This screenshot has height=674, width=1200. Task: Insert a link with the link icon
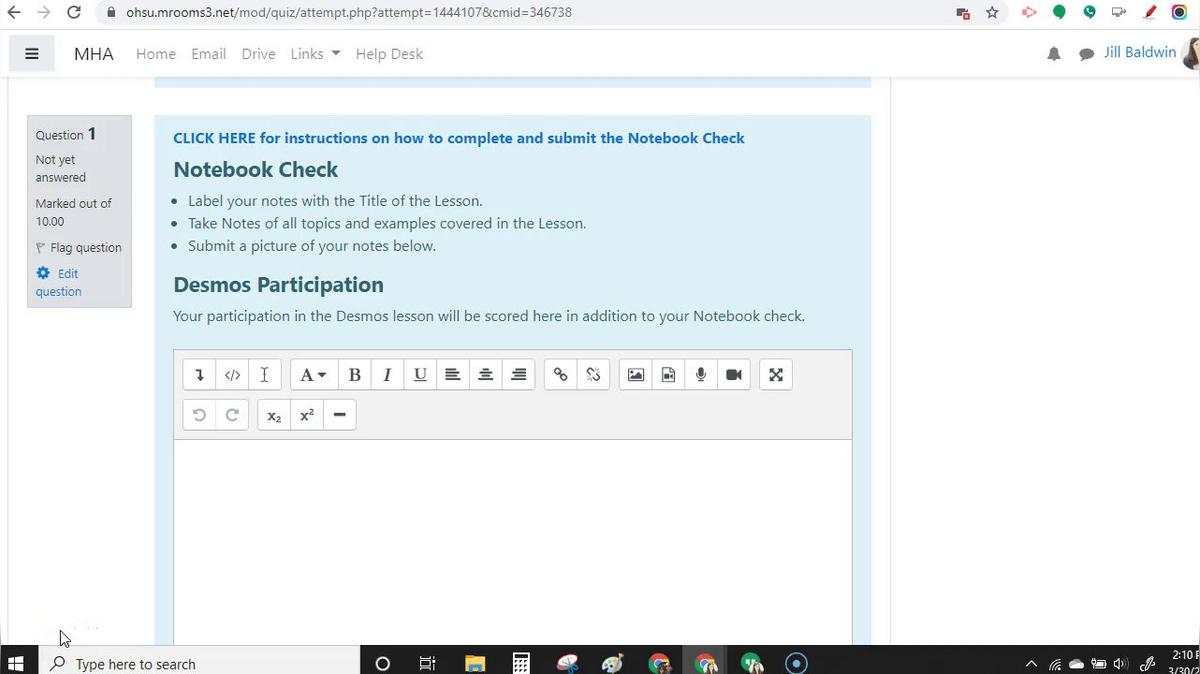[x=561, y=375]
